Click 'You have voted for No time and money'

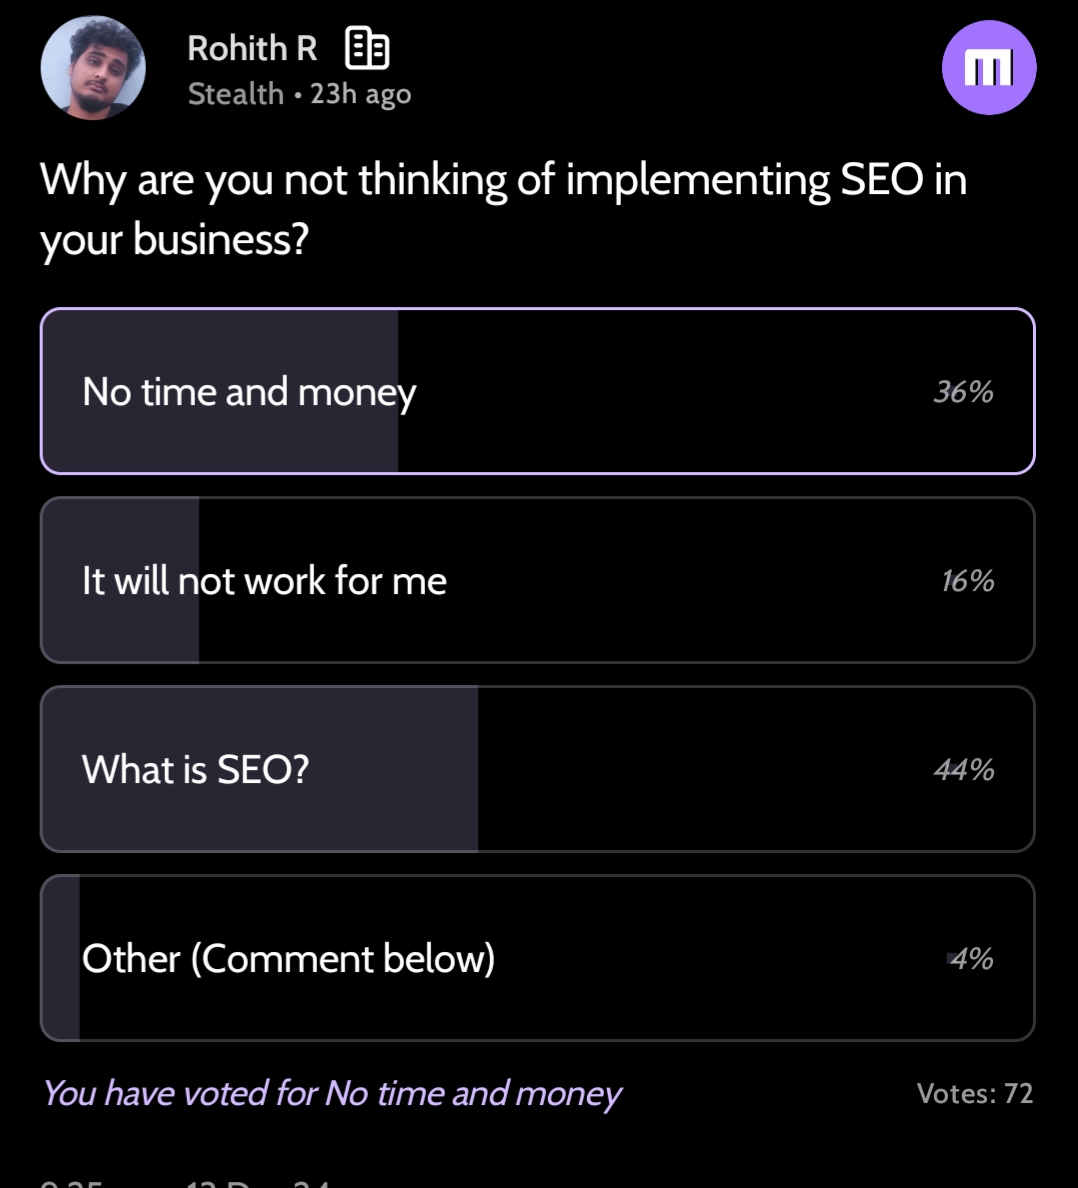coord(331,1093)
